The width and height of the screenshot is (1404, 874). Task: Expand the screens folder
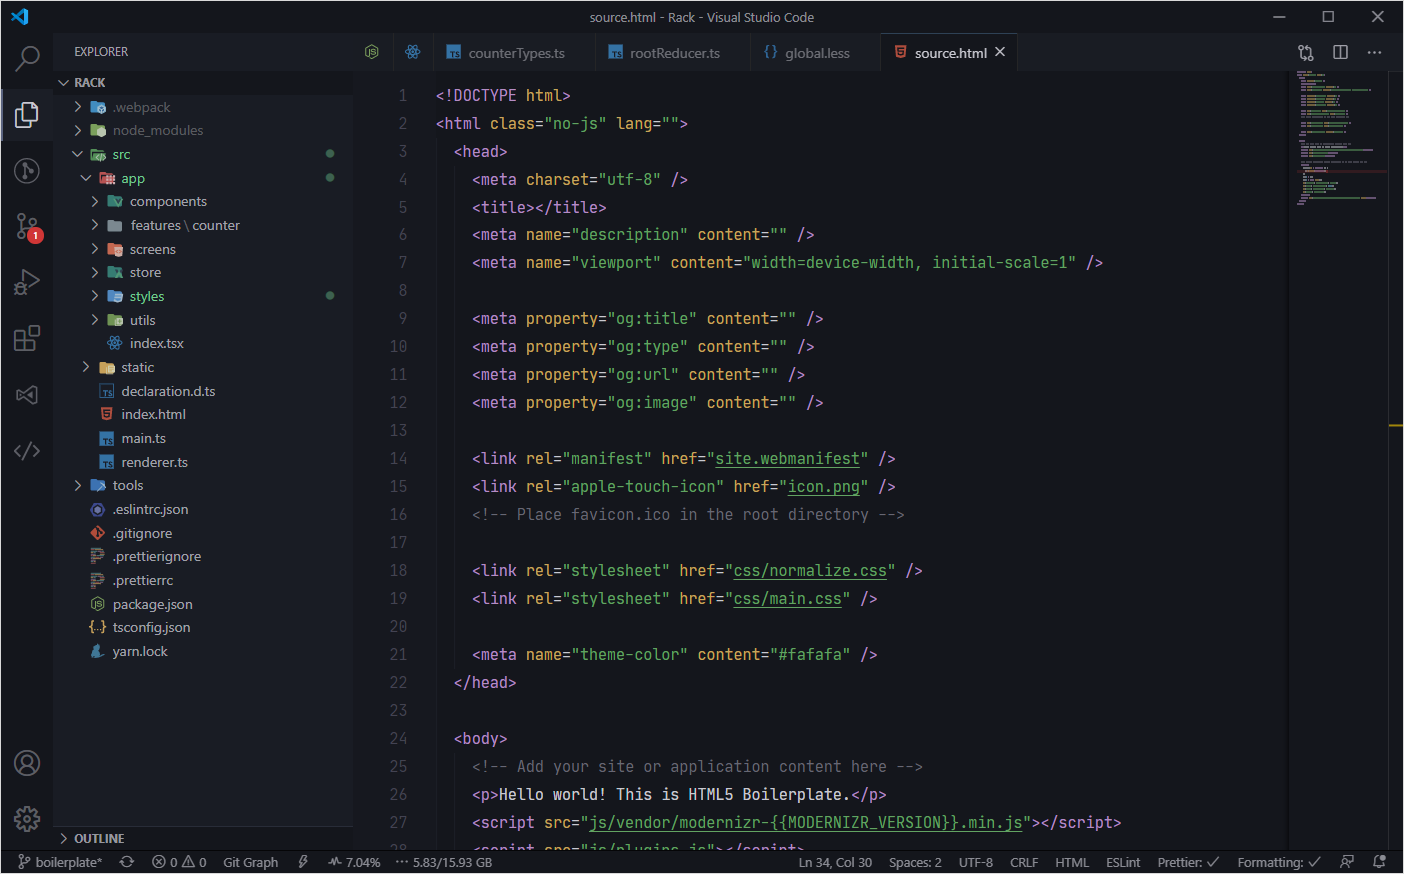point(205,249)
